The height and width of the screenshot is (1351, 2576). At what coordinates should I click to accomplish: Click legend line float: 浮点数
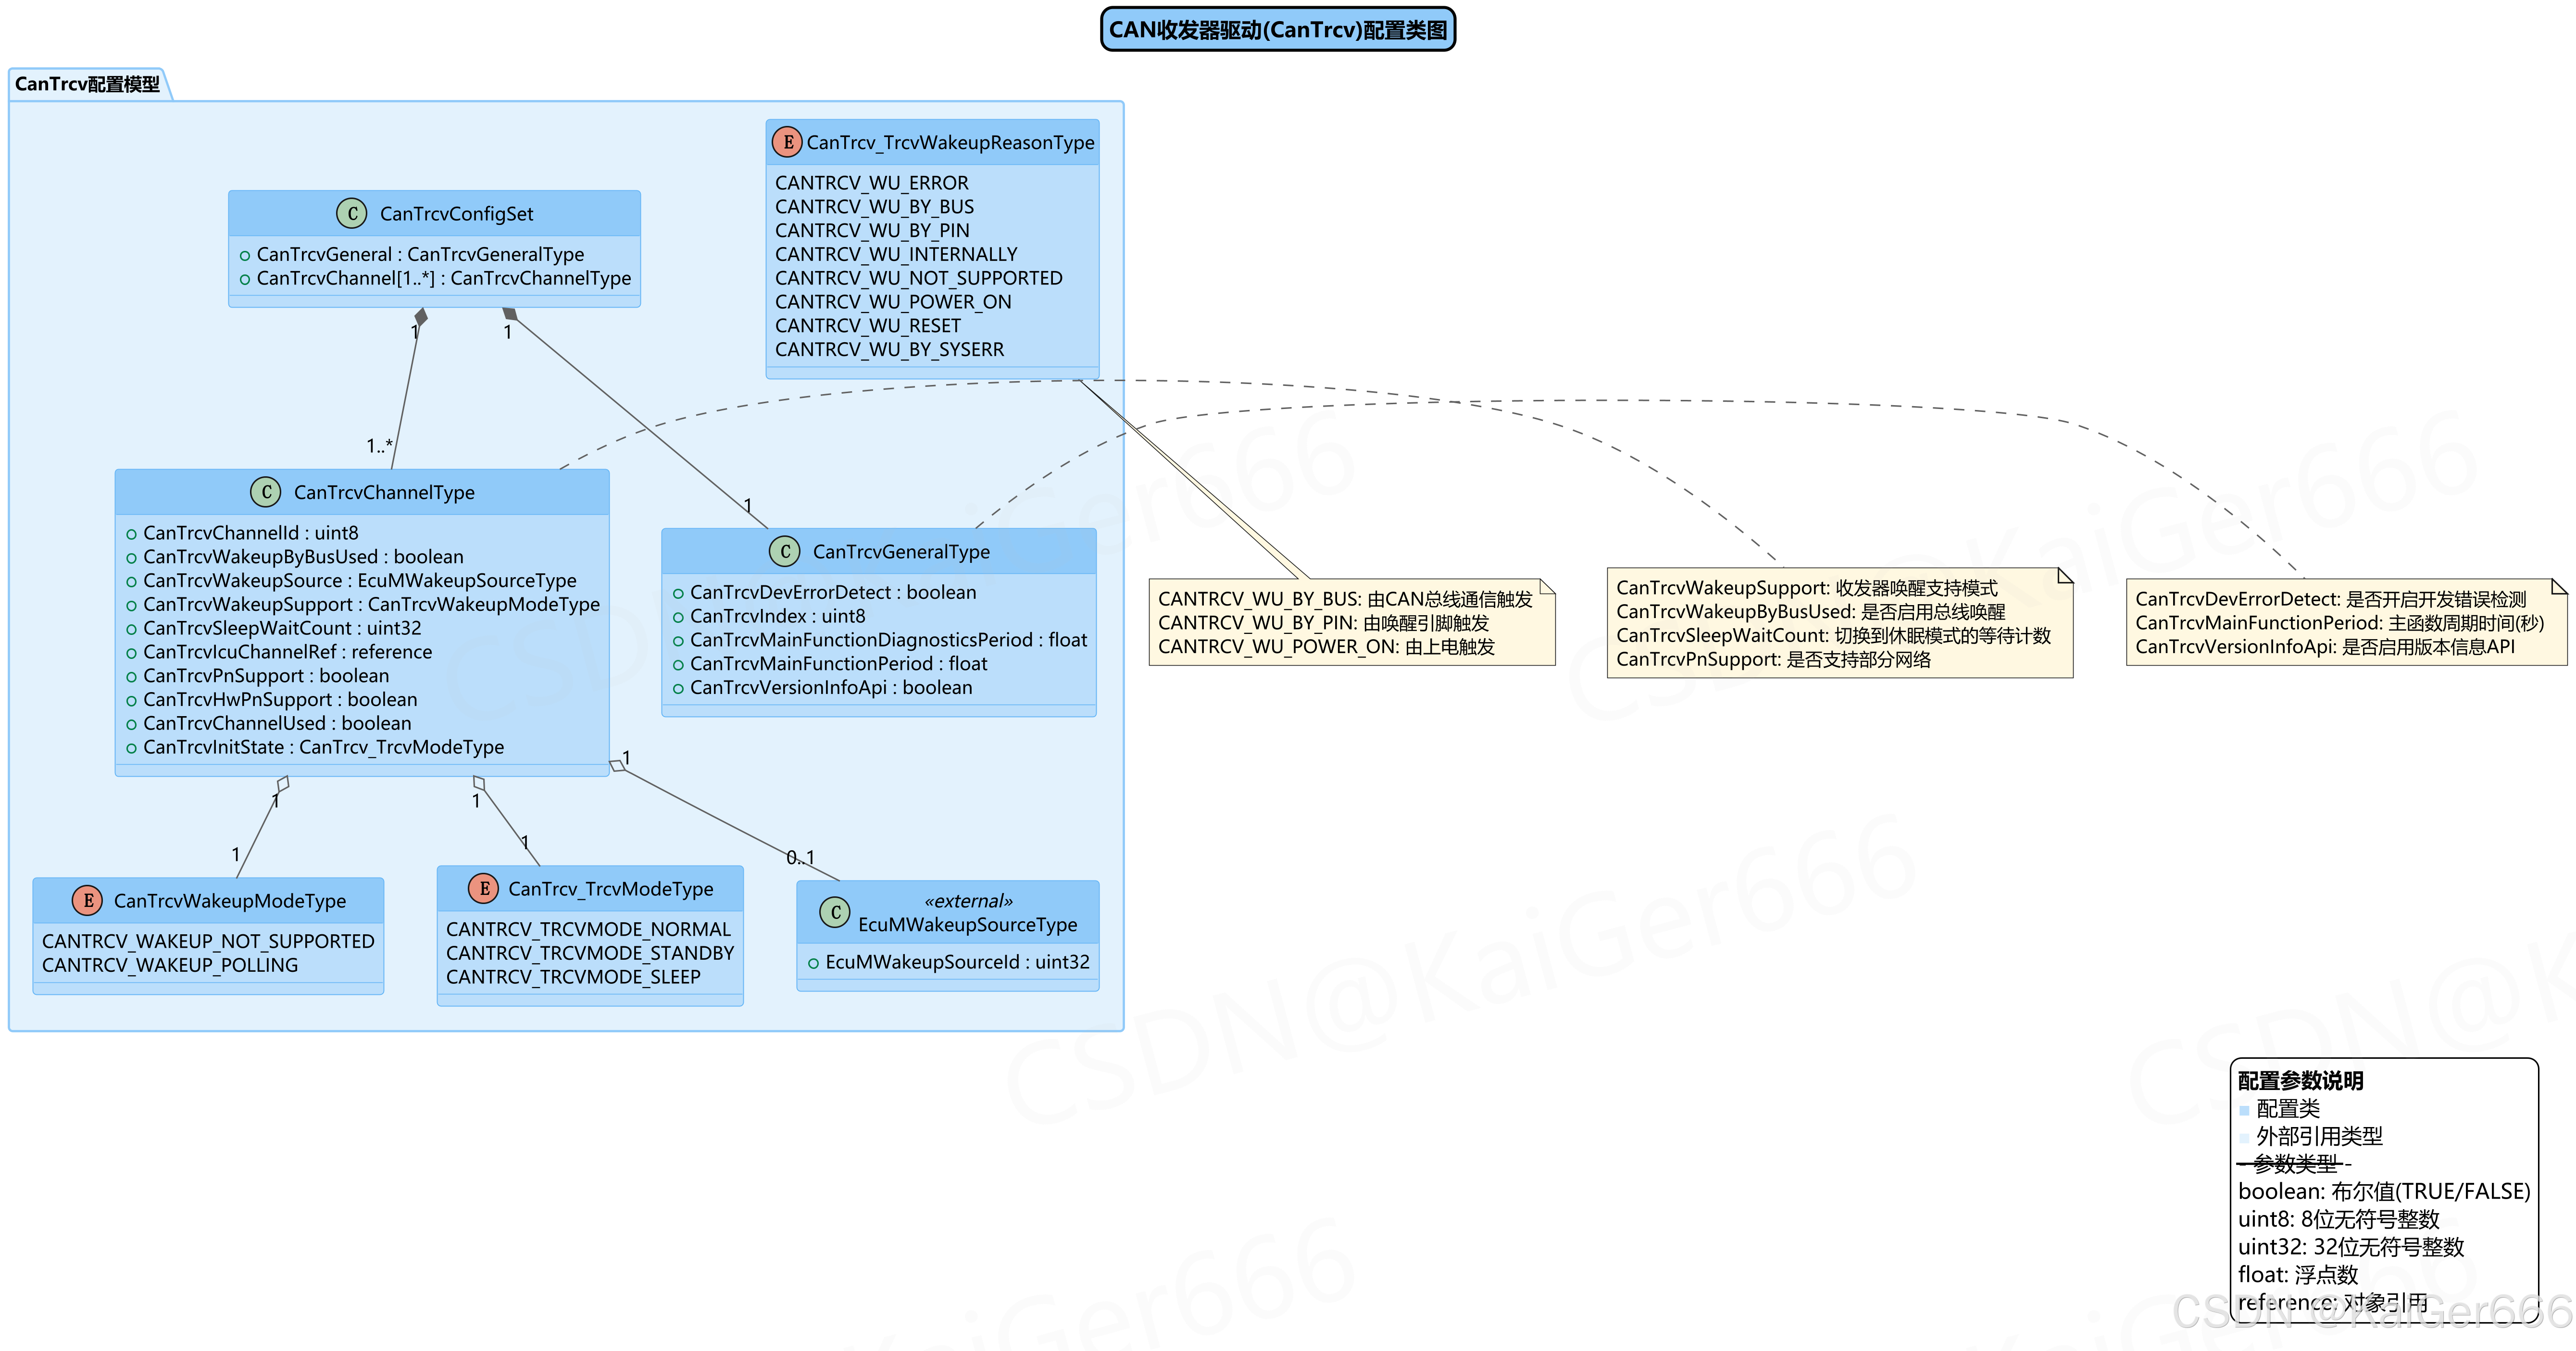click(2298, 1275)
